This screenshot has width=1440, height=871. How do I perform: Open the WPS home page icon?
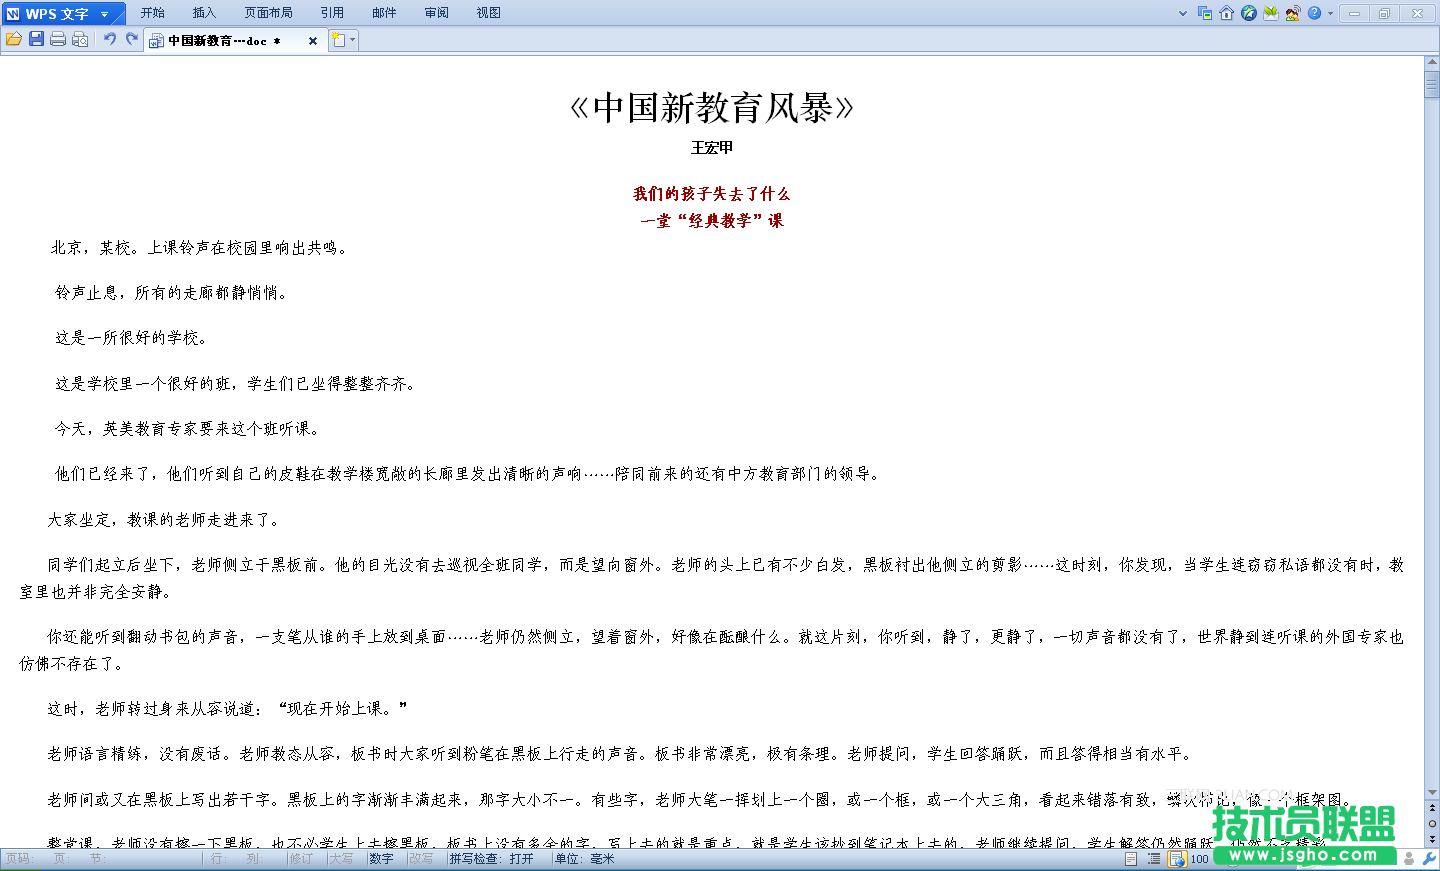click(1226, 12)
